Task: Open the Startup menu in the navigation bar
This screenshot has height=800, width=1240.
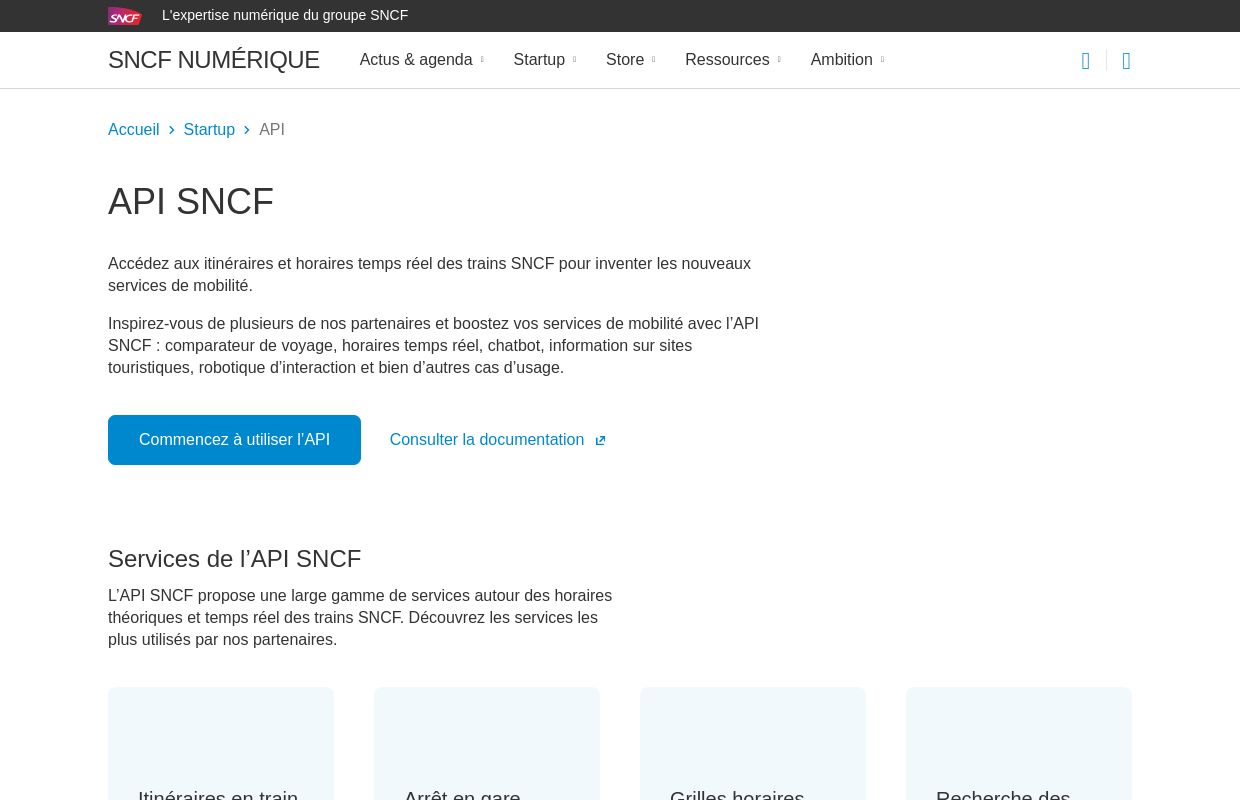Action: (x=545, y=60)
